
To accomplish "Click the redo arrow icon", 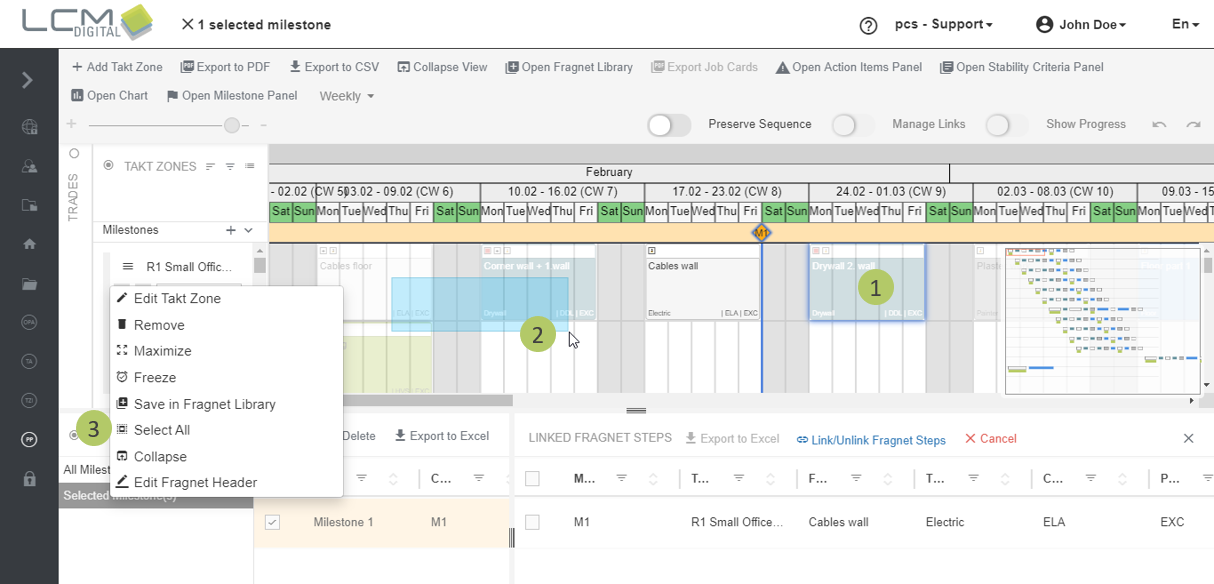I will click(x=1193, y=125).
